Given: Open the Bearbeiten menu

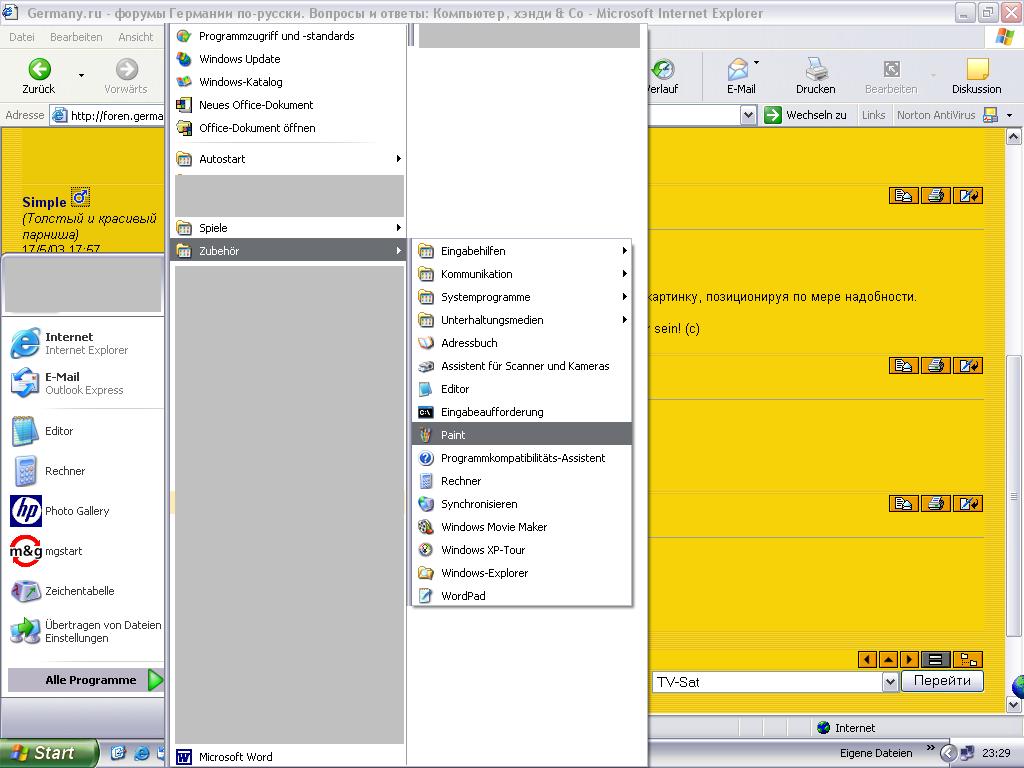Looking at the screenshot, I should coord(76,37).
